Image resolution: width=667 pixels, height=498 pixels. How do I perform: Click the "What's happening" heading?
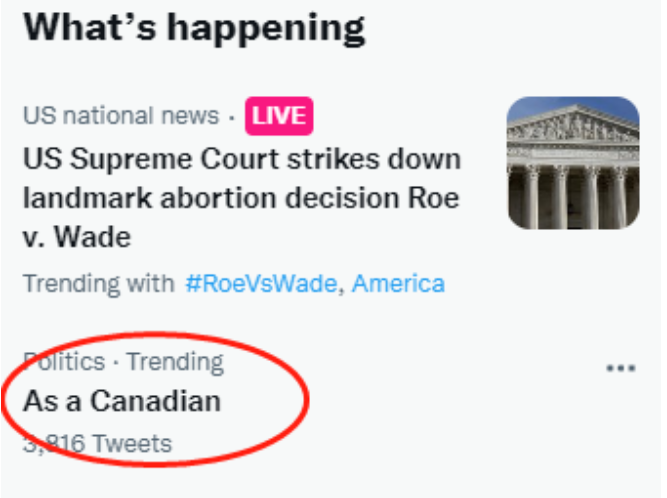tap(194, 27)
